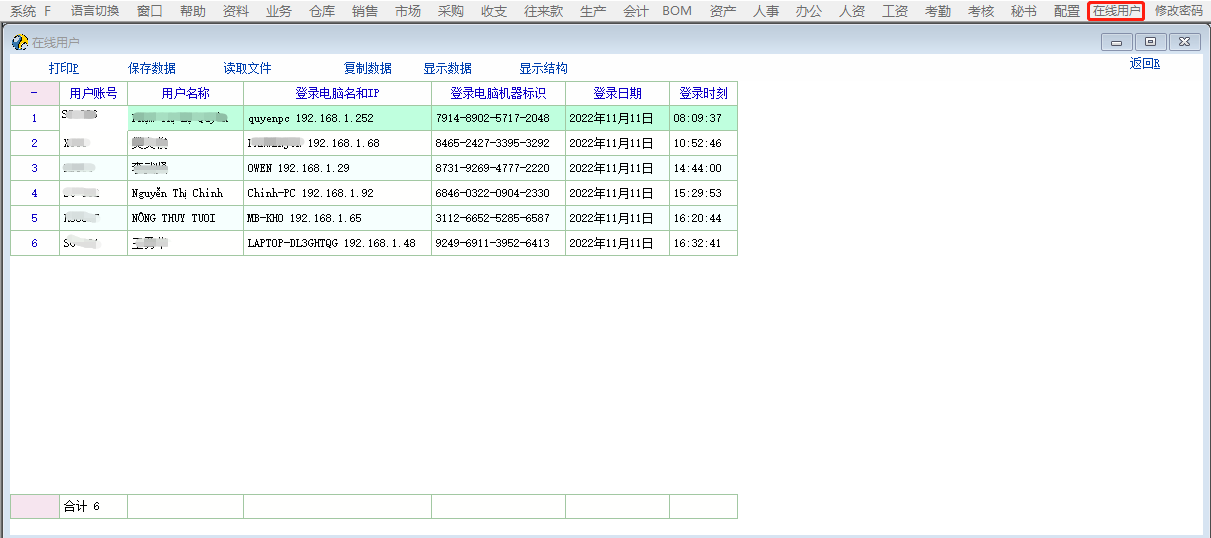Open the 仓库 menu
Screen dimensions: 1211x538
(x=322, y=11)
